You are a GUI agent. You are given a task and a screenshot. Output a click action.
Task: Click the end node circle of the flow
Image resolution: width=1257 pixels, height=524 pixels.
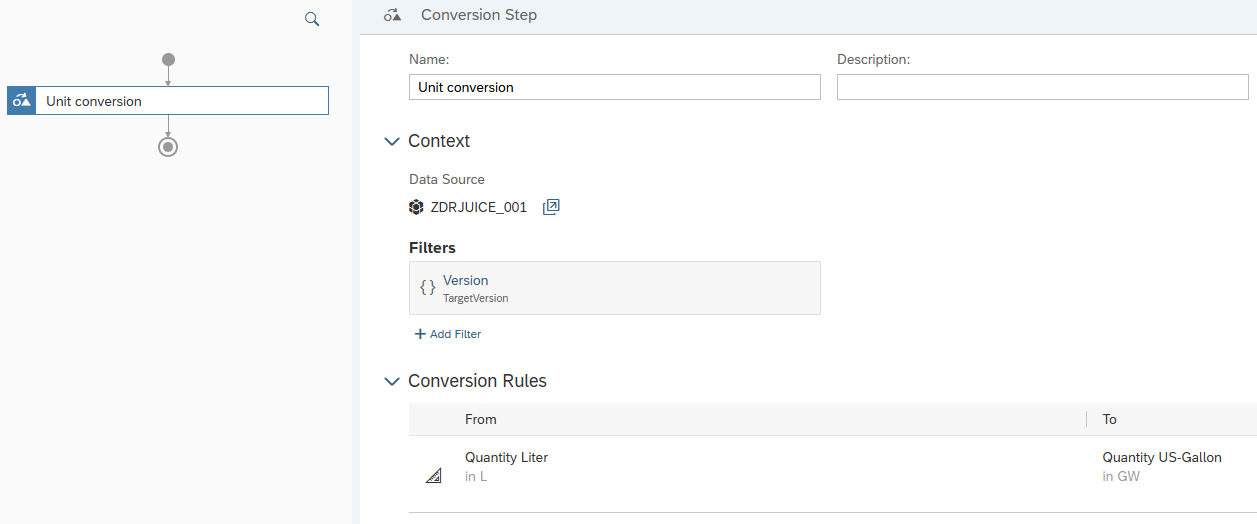point(168,147)
